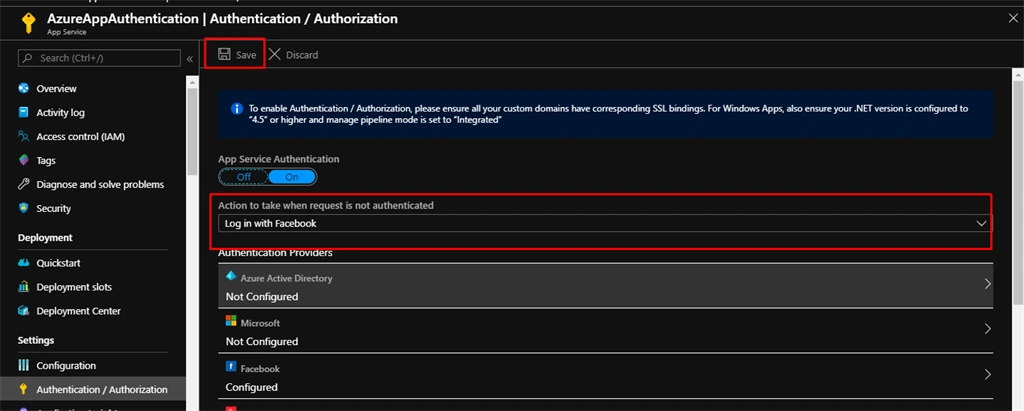This screenshot has height=411, width=1024.
Task: Open Access control (IAM) menu item
Action: coord(80,137)
